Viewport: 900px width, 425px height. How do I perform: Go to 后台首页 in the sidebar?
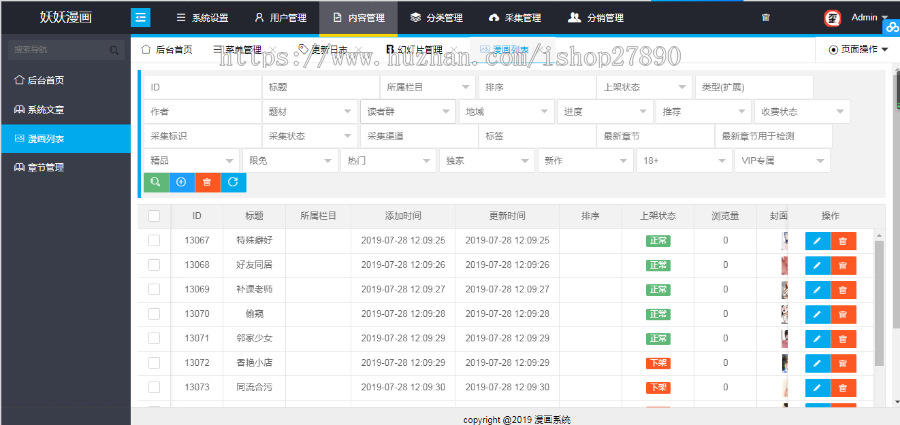pyautogui.click(x=65, y=80)
